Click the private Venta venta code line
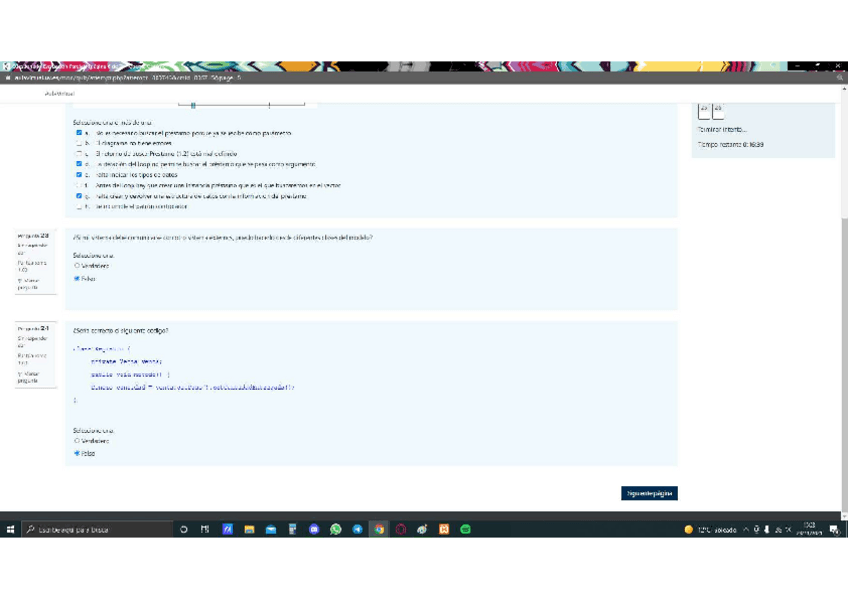The width and height of the screenshot is (848, 599). coord(126,361)
